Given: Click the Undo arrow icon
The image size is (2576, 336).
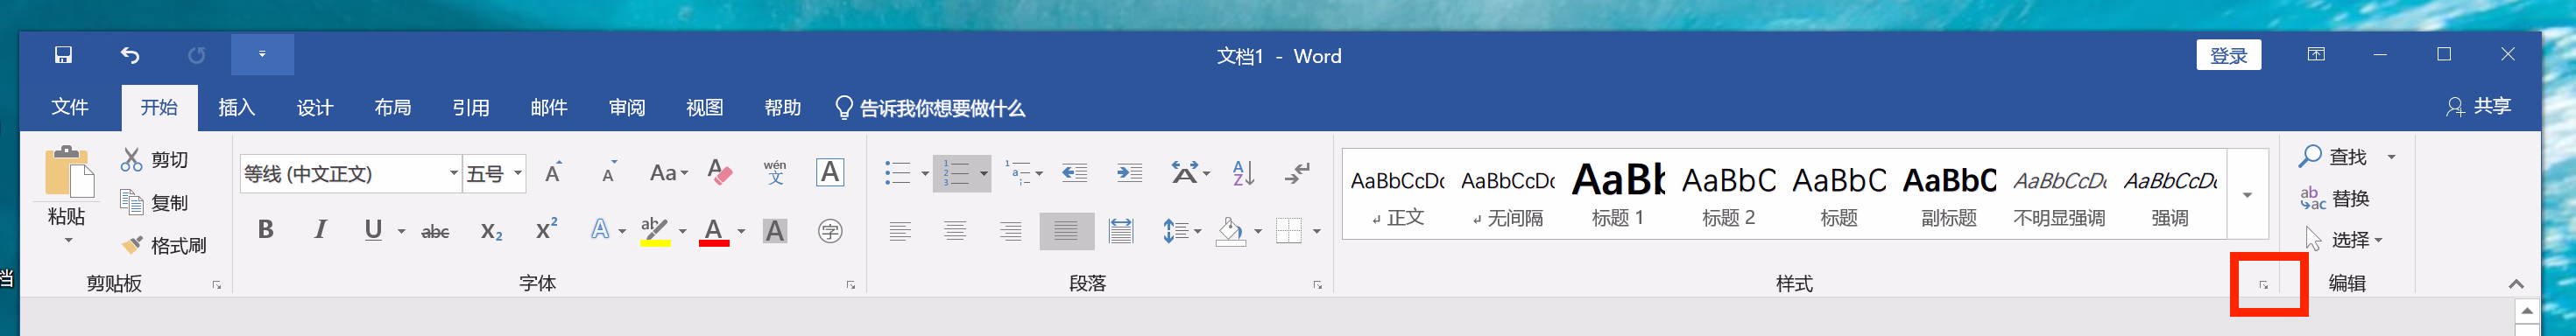Looking at the screenshot, I should [x=130, y=55].
